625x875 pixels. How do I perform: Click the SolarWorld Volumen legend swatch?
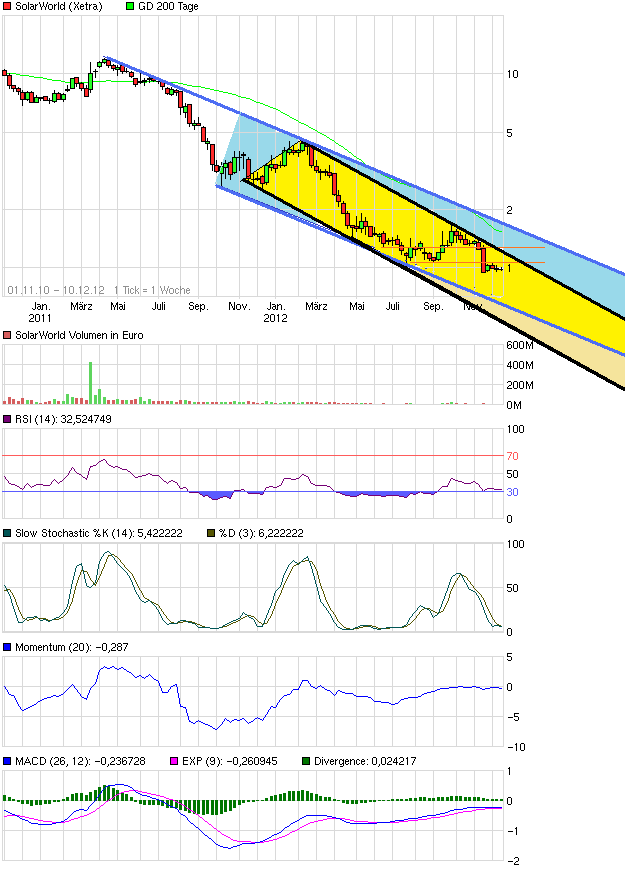pos(7,335)
